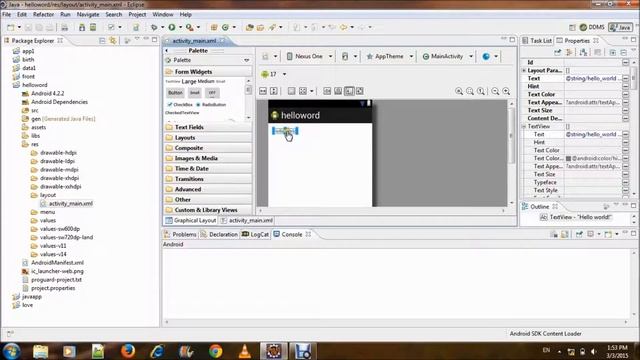
Task: Open the Window menu
Action: [x=163, y=14]
